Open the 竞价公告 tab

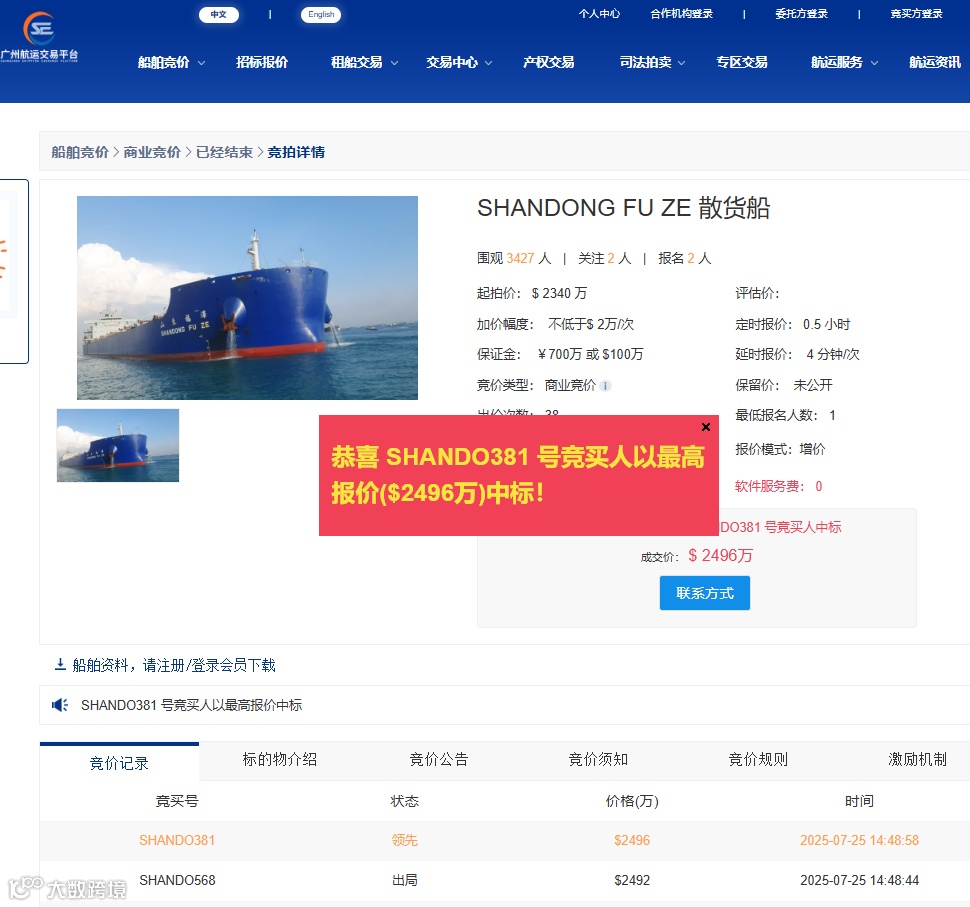click(439, 759)
